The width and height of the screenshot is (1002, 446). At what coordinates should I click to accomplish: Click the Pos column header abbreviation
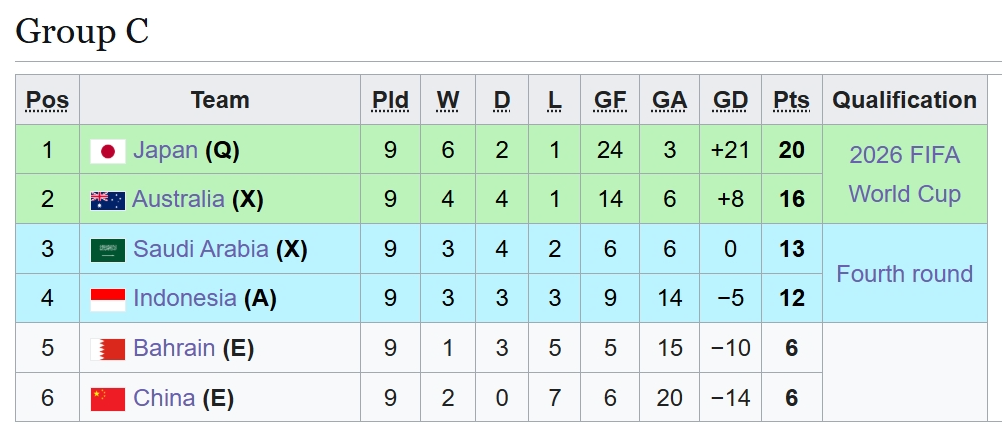pyautogui.click(x=47, y=100)
